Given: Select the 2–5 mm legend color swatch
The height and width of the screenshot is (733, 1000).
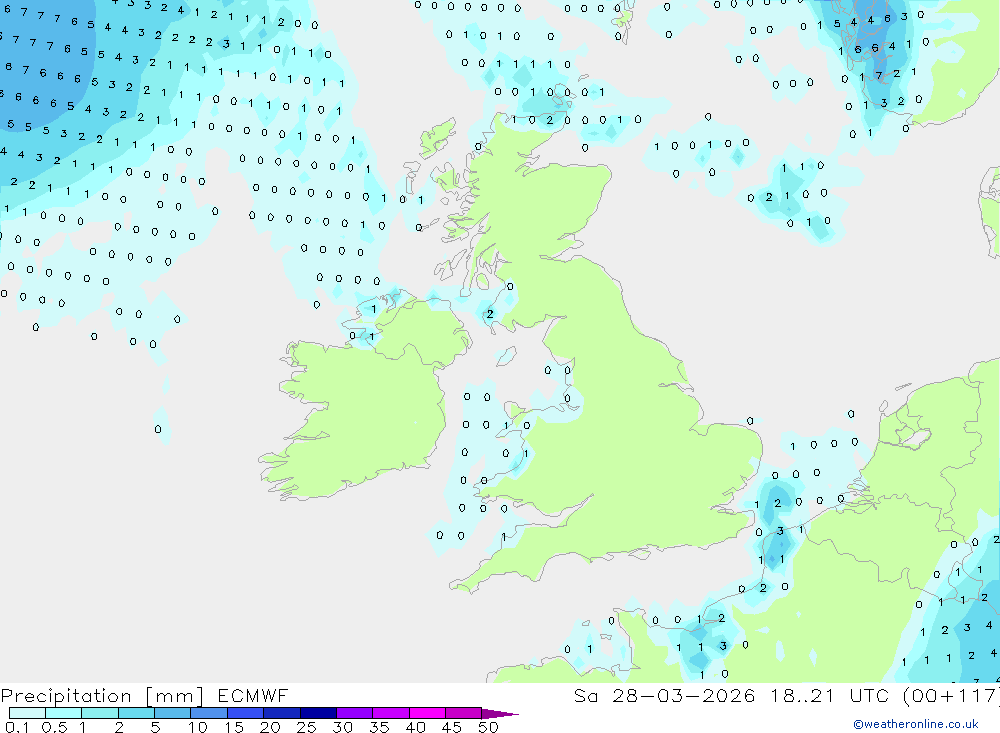Looking at the screenshot, I should tap(136, 713).
